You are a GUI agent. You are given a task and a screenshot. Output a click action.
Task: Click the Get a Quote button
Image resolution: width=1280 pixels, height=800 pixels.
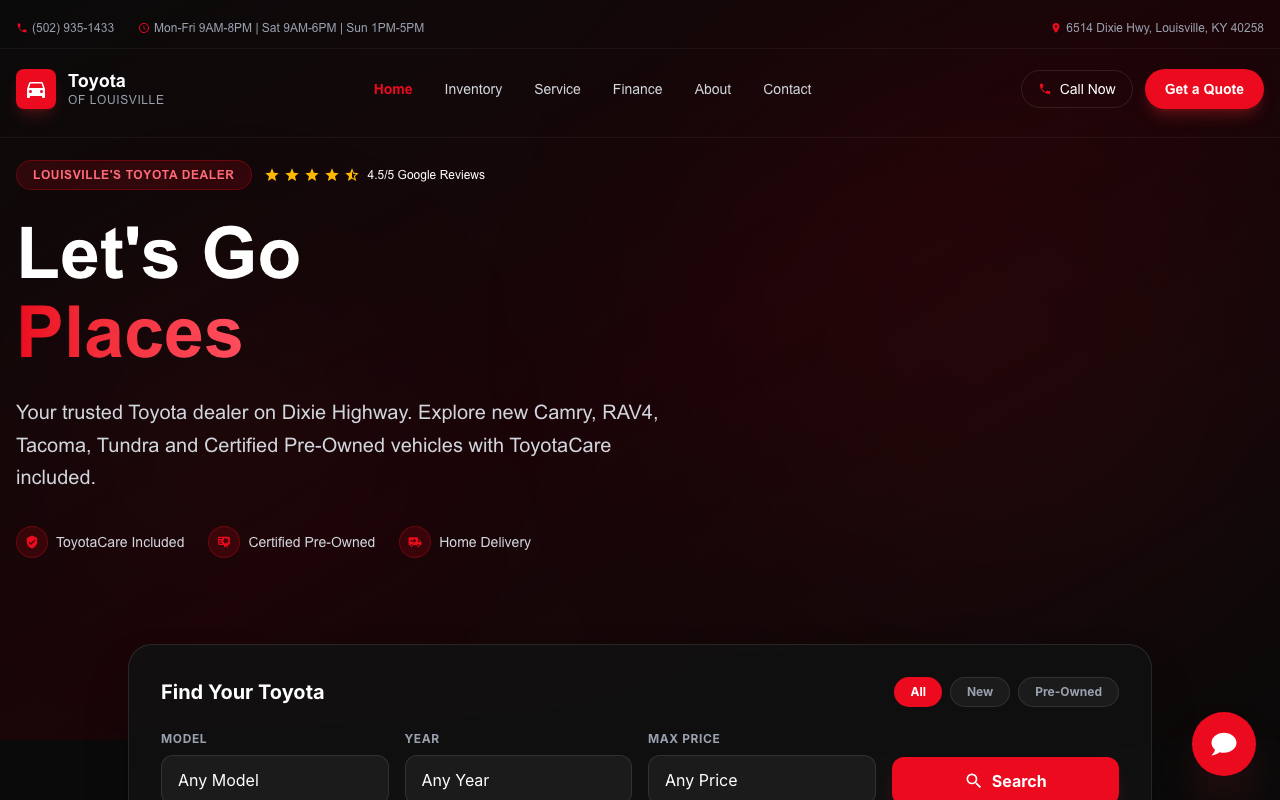click(1204, 89)
